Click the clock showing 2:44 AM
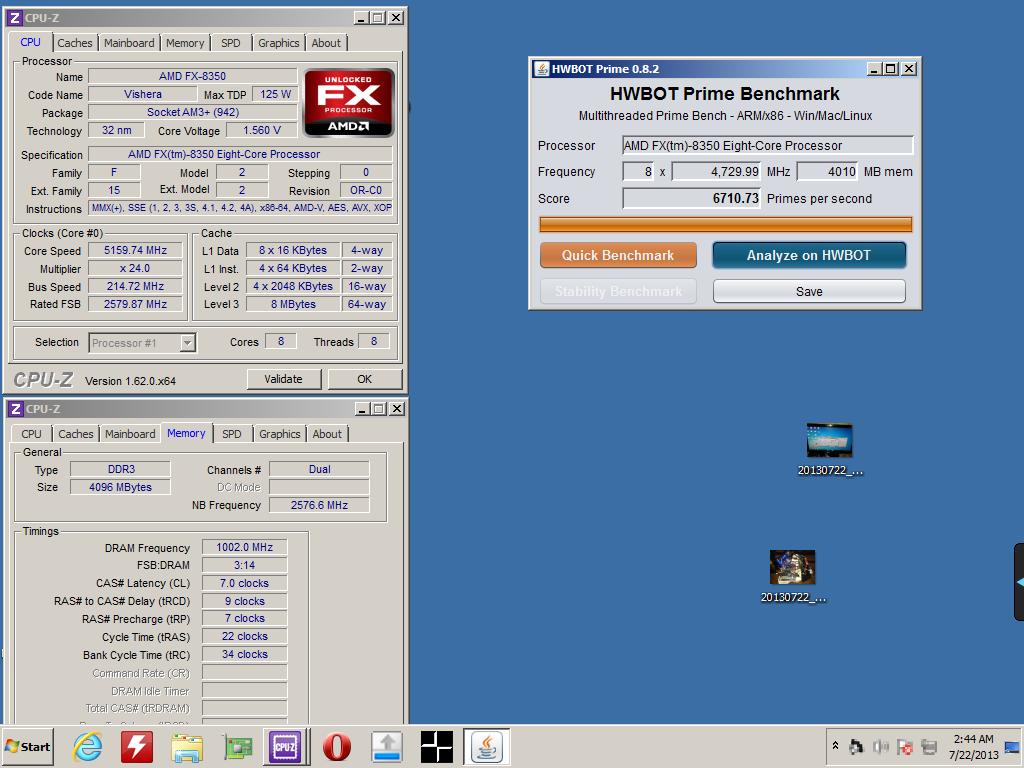The image size is (1024, 768). tap(973, 739)
